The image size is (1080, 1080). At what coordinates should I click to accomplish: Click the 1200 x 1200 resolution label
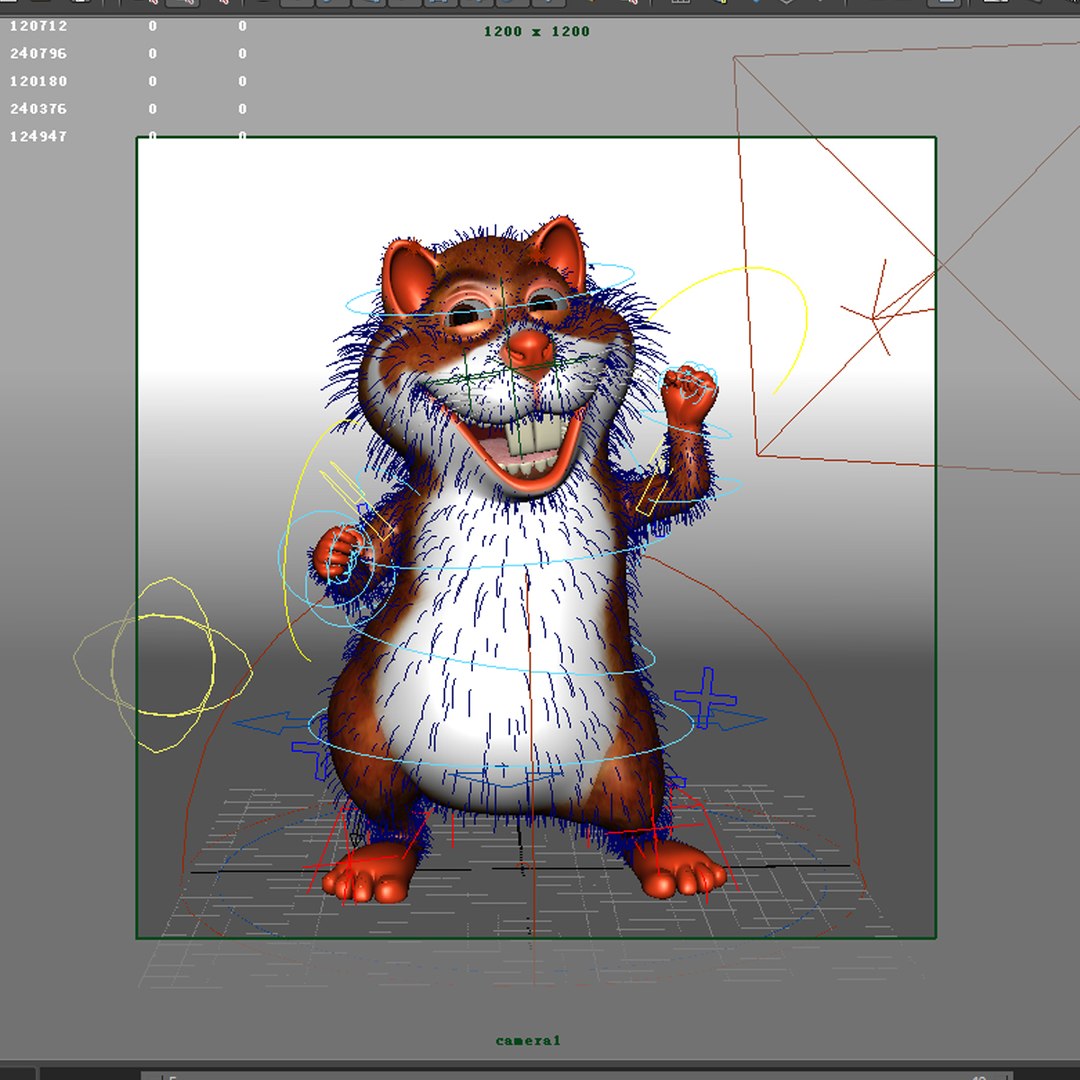point(537,32)
